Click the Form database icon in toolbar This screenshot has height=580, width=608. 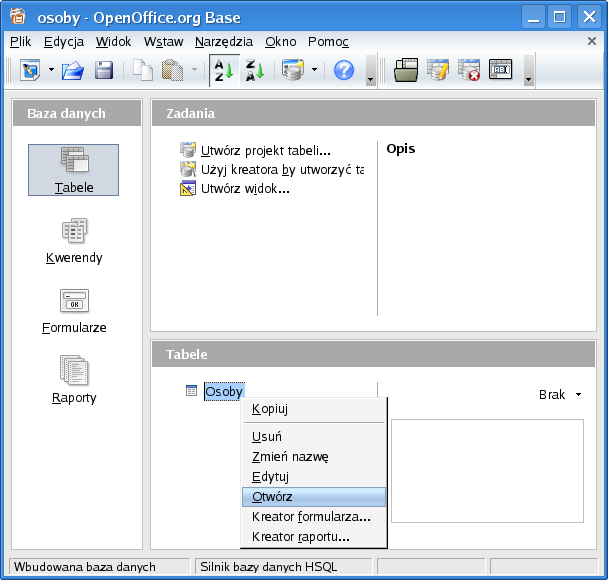click(x=293, y=70)
